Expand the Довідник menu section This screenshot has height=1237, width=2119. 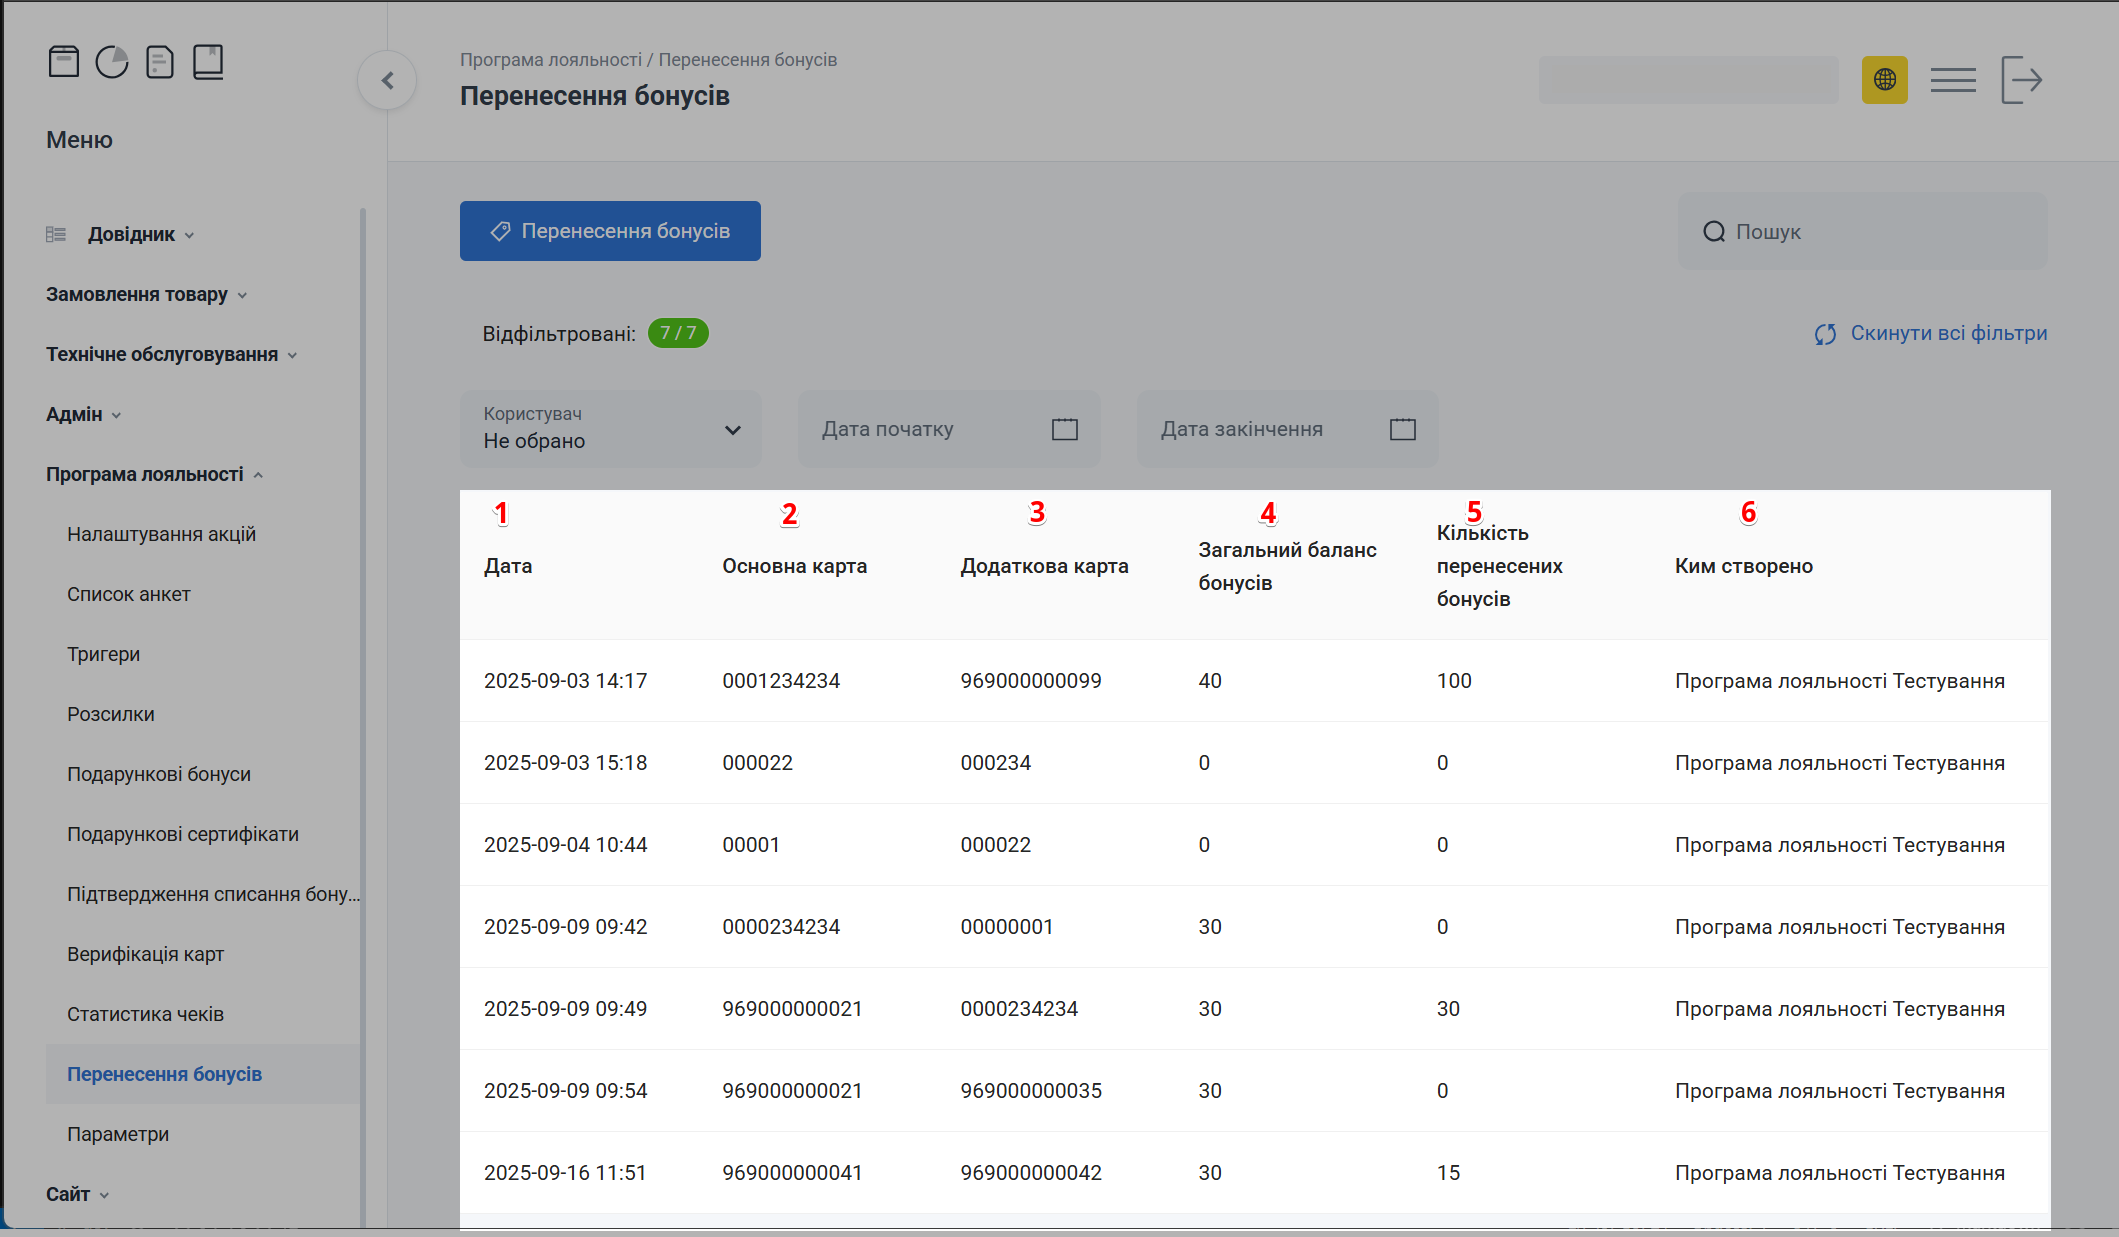click(x=132, y=234)
